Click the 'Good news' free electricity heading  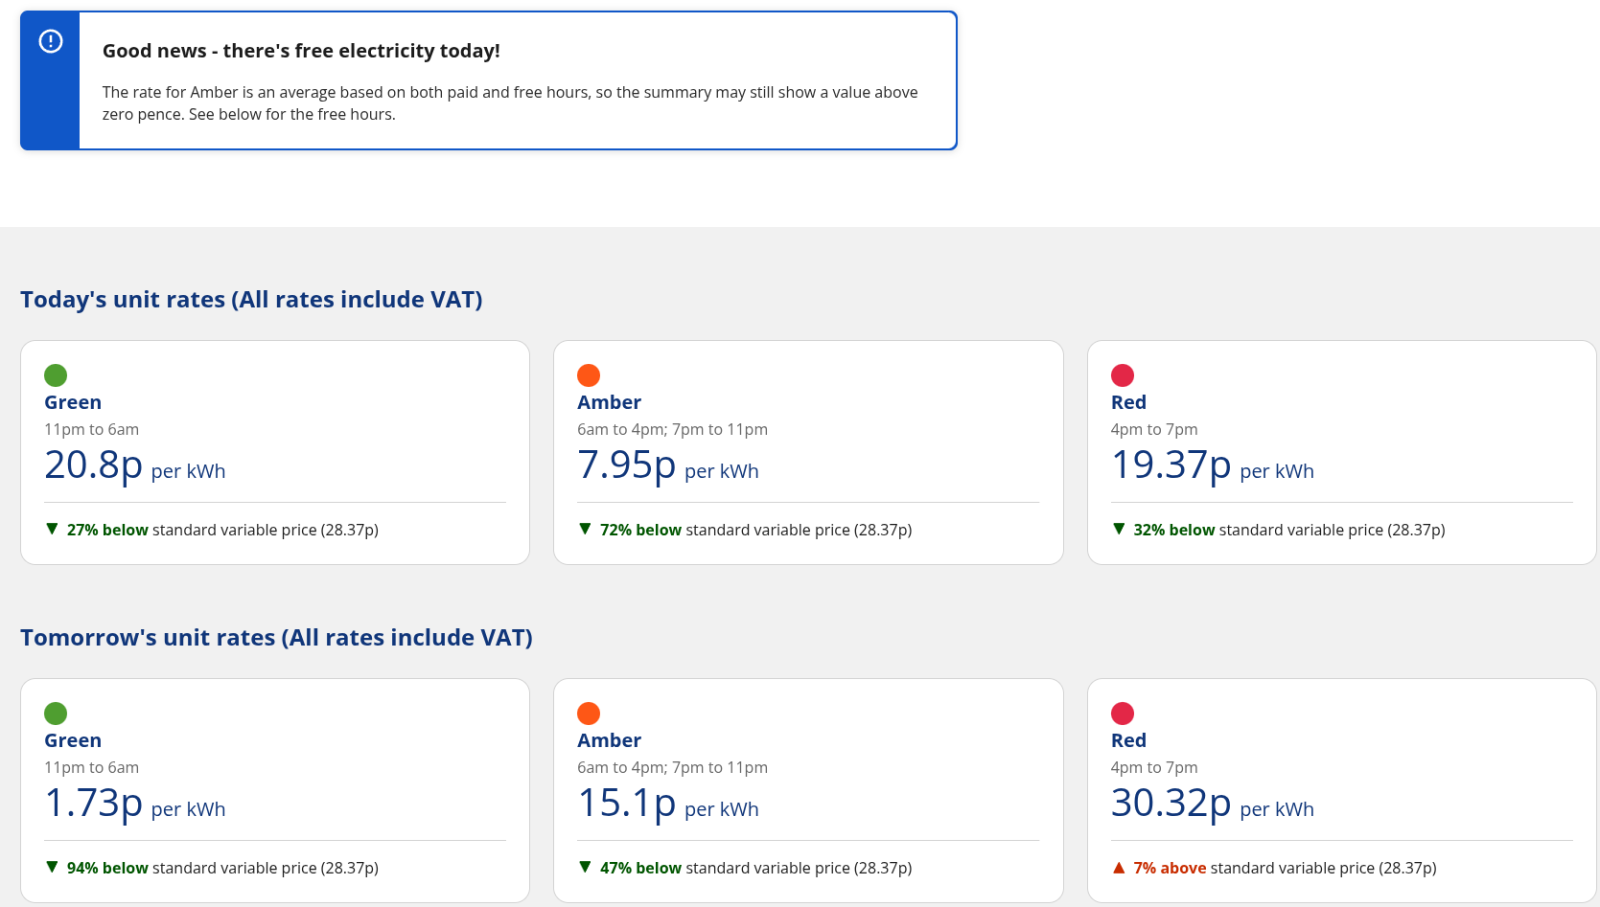tap(301, 51)
